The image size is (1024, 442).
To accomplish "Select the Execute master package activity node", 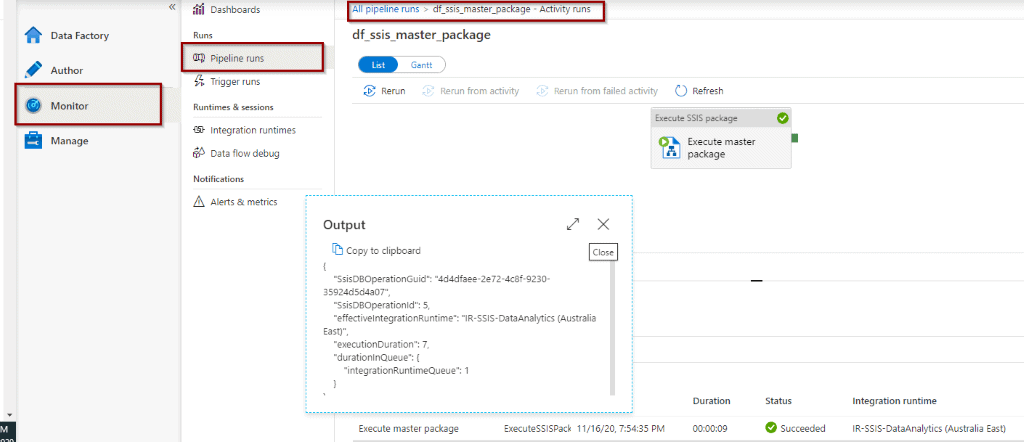I will pos(721,138).
